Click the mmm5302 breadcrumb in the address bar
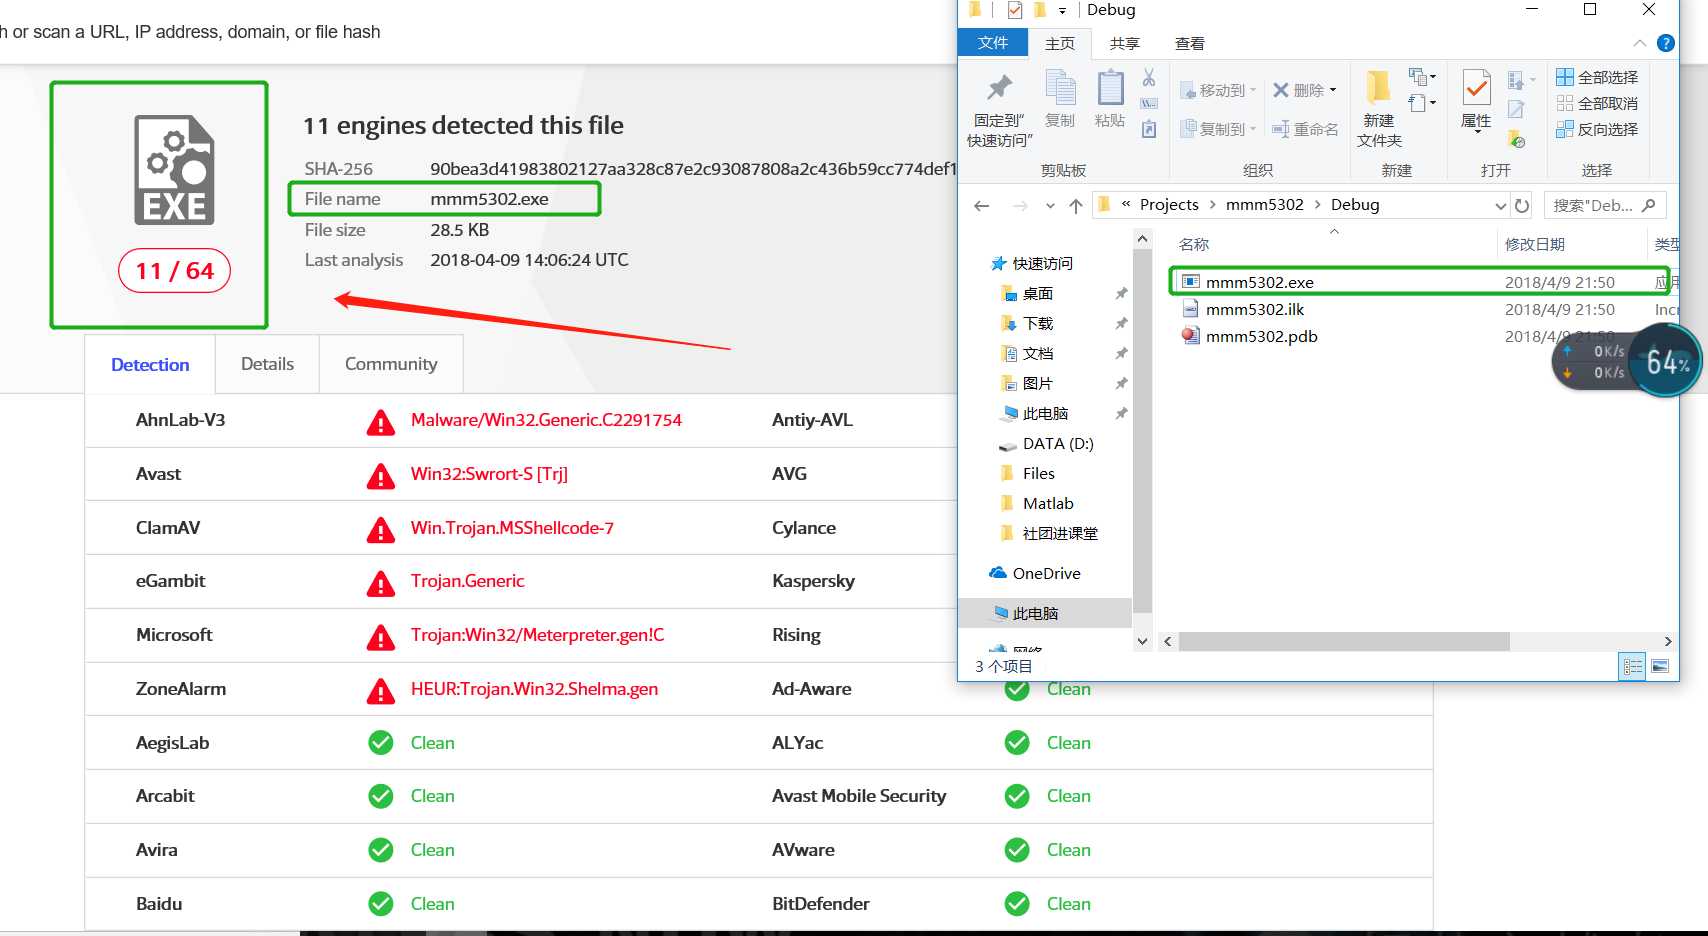This screenshot has width=1708, height=936. 1265,205
